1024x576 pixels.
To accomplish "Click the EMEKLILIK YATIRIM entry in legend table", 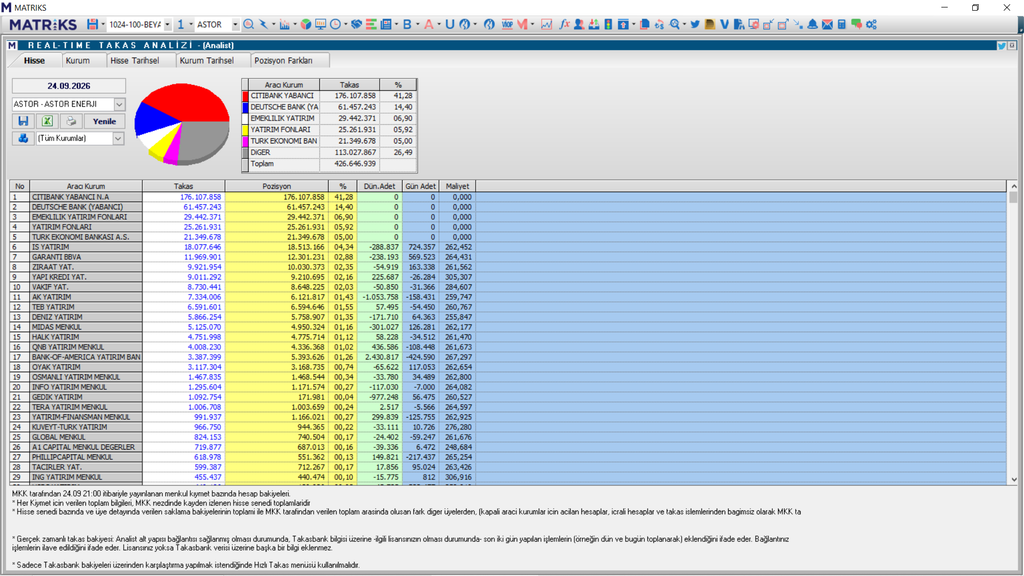I will [x=283, y=119].
